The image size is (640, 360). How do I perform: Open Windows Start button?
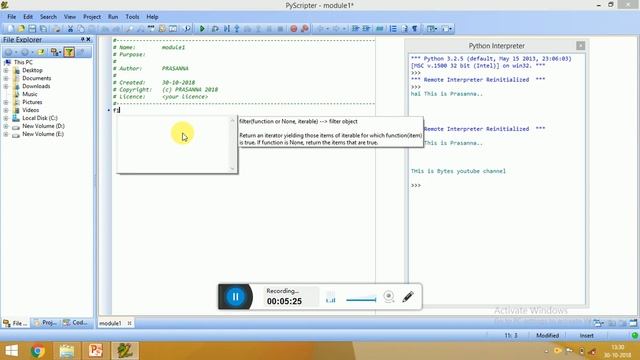click(x=11, y=351)
